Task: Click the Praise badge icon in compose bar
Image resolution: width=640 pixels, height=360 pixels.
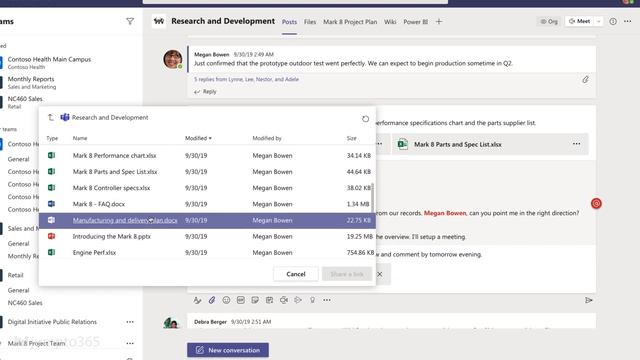Action: [x=312, y=300]
